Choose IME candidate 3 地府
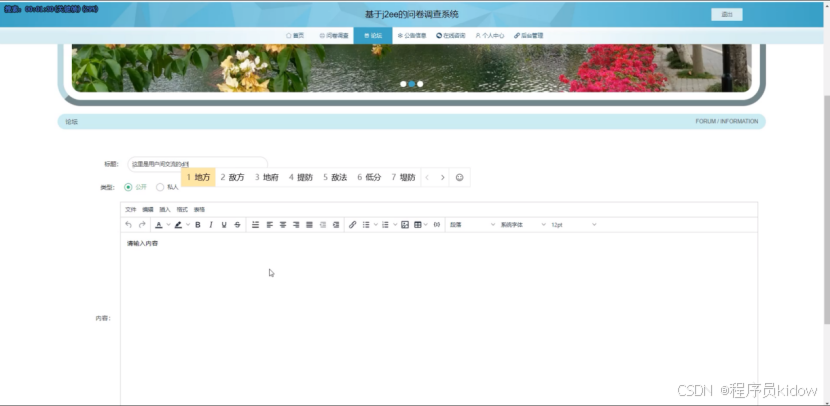This screenshot has width=830, height=406. click(267, 177)
